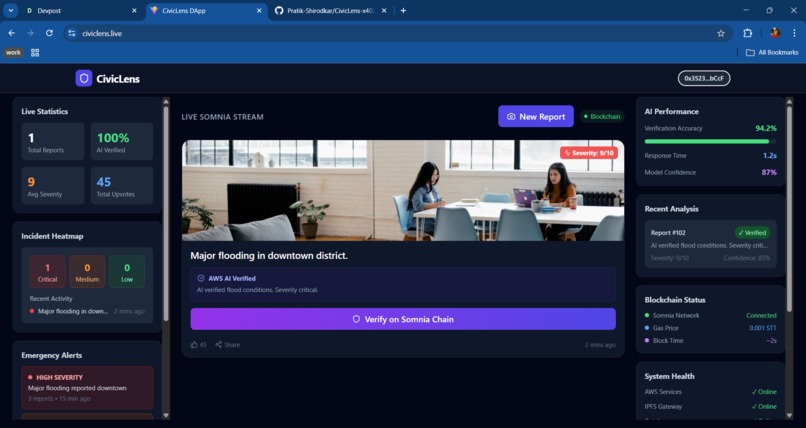The height and width of the screenshot is (428, 806).
Task: Click the Total Reports statistic card
Action: click(x=53, y=141)
